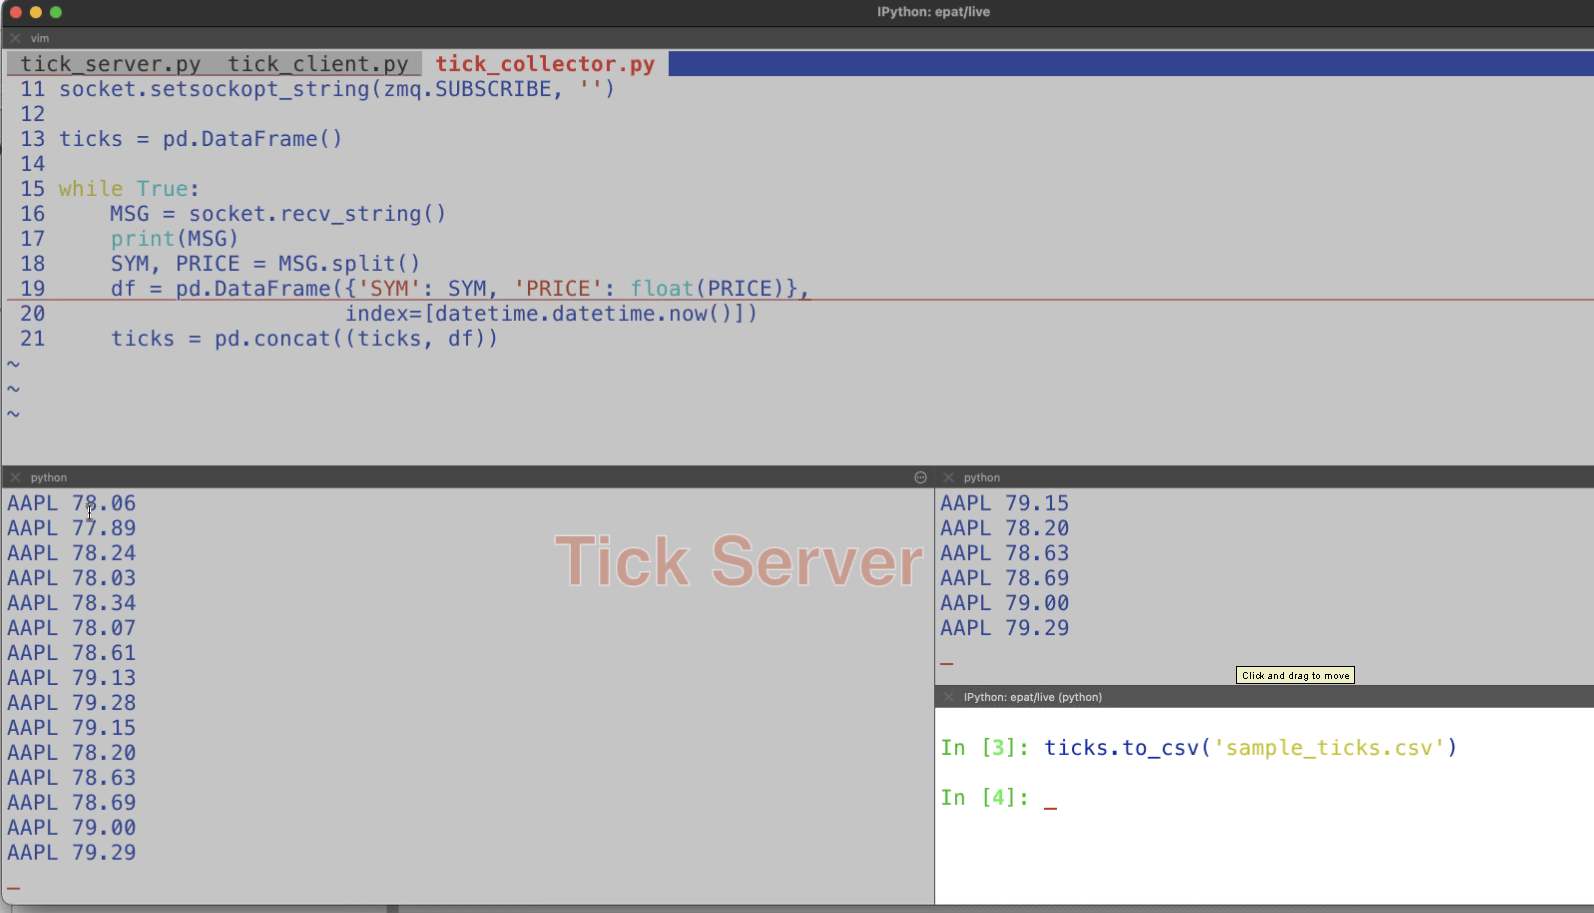Close the left python Tick Server pane
Image resolution: width=1594 pixels, height=913 pixels.
(15, 478)
